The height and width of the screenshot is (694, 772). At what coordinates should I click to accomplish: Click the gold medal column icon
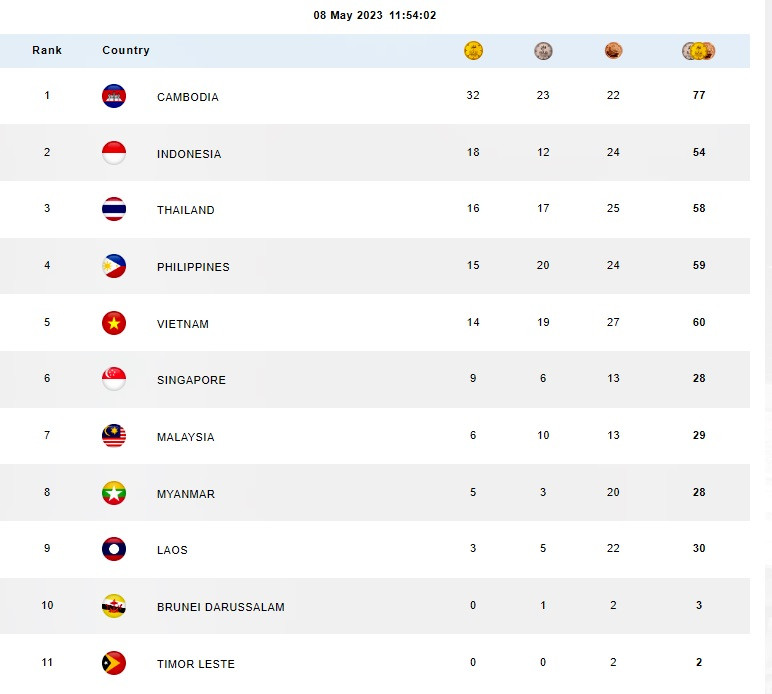[473, 50]
